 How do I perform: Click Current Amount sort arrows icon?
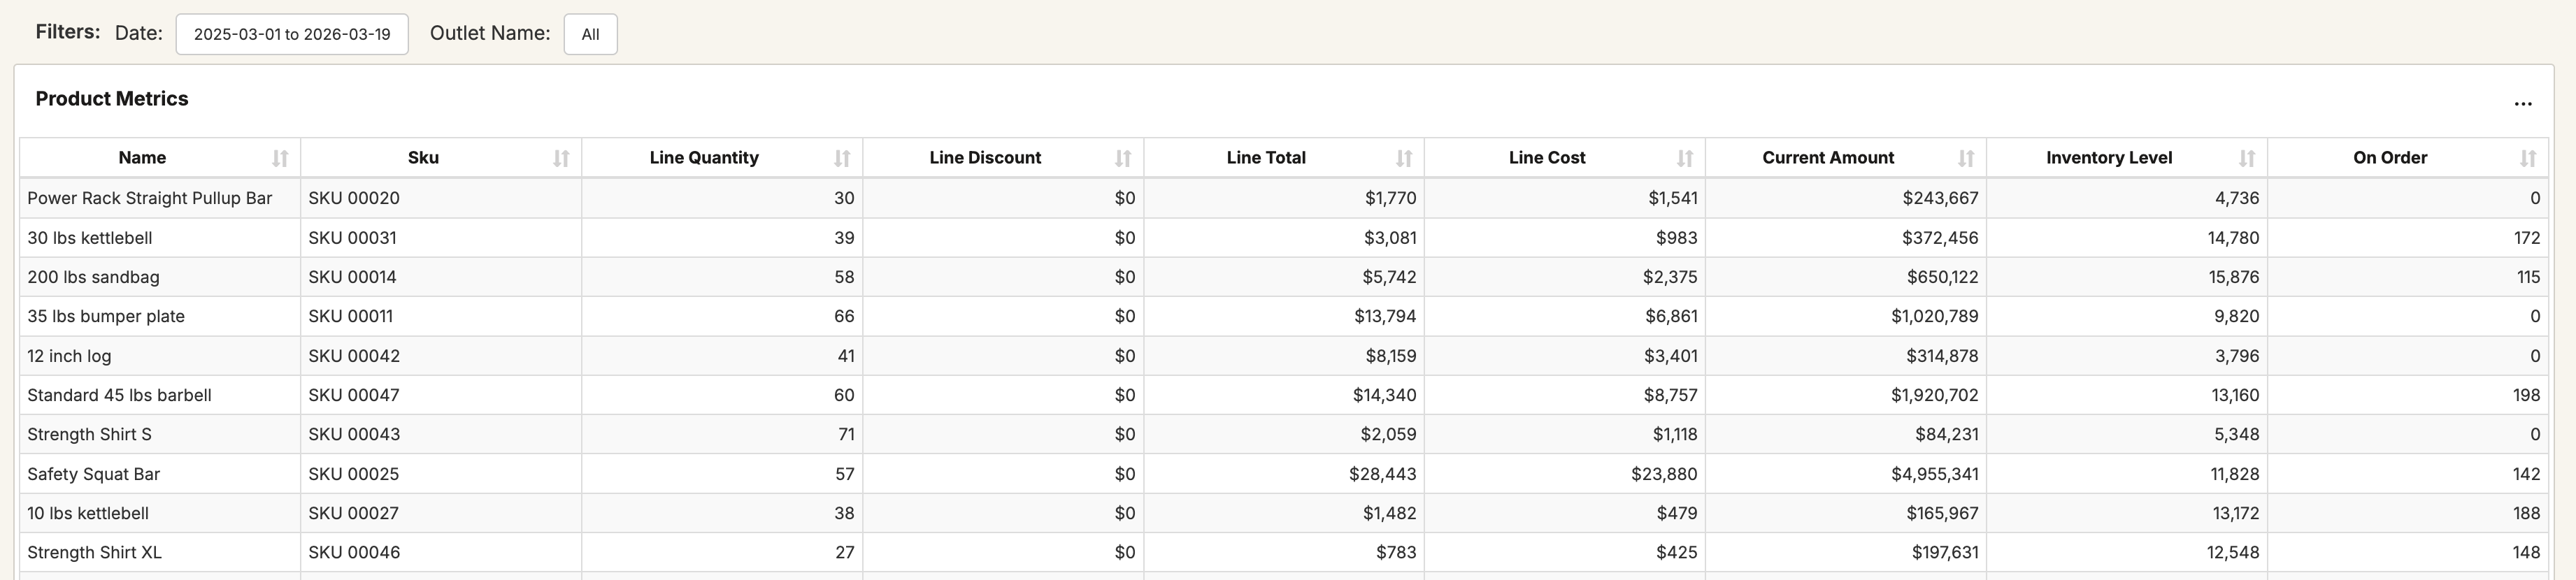click(1966, 158)
